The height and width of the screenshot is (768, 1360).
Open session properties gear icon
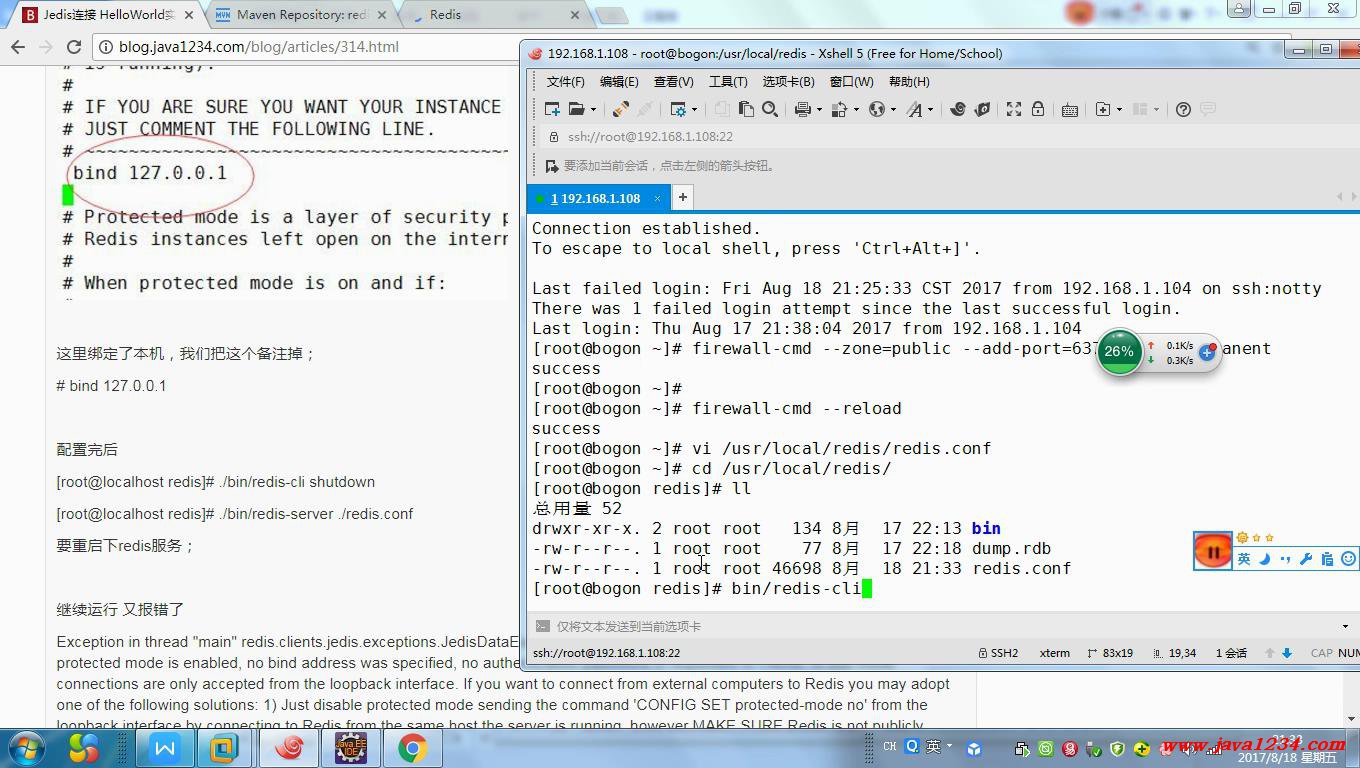coord(677,109)
